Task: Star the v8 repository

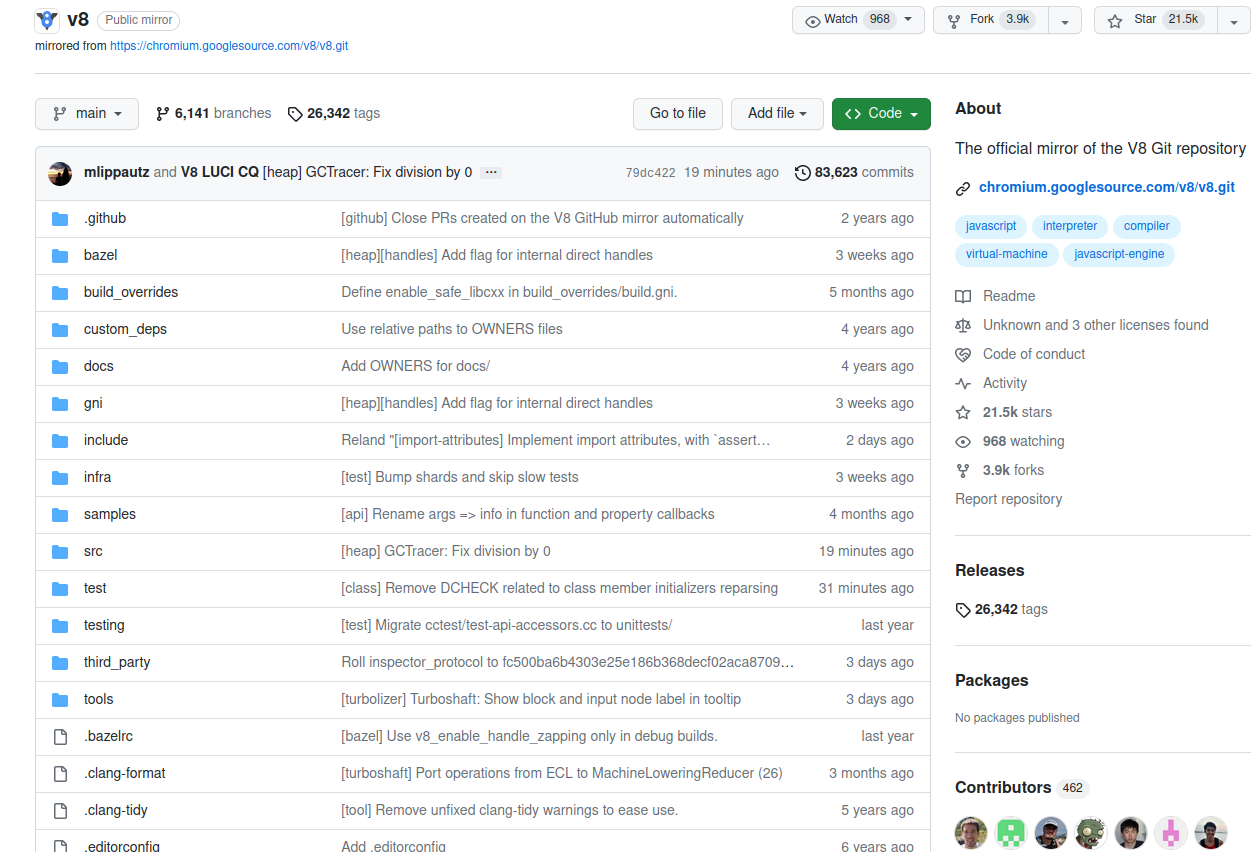Action: pyautogui.click(x=1146, y=20)
